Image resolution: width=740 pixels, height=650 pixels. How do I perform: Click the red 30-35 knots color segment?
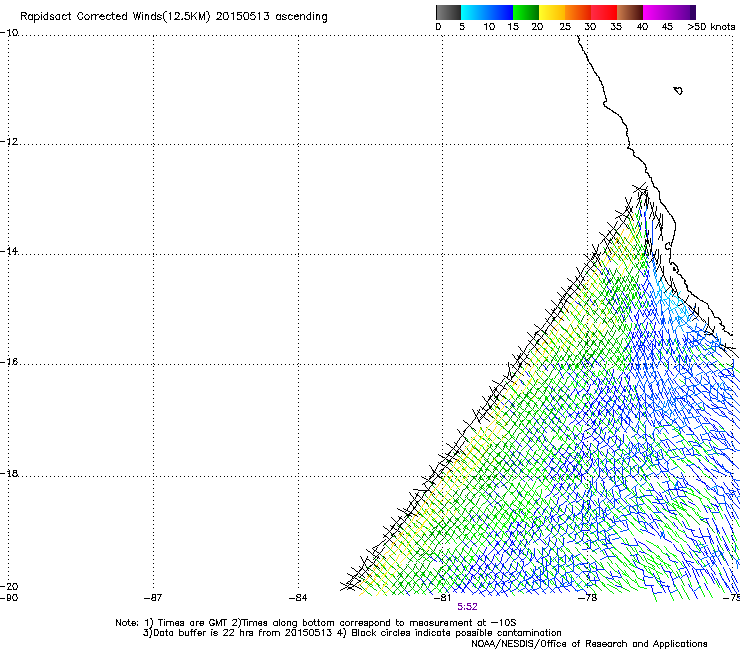point(604,13)
